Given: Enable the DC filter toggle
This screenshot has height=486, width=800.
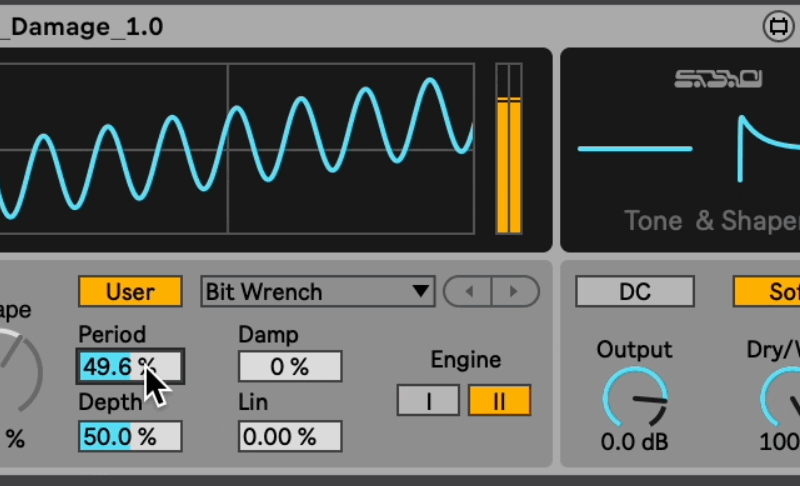Looking at the screenshot, I should [635, 292].
